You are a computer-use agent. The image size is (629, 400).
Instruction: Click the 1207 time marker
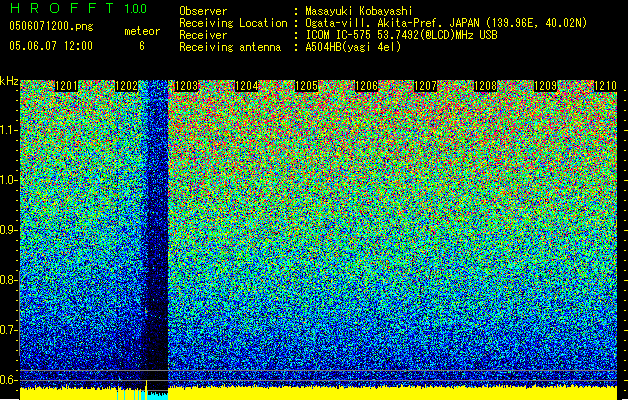pyautogui.click(x=425, y=86)
